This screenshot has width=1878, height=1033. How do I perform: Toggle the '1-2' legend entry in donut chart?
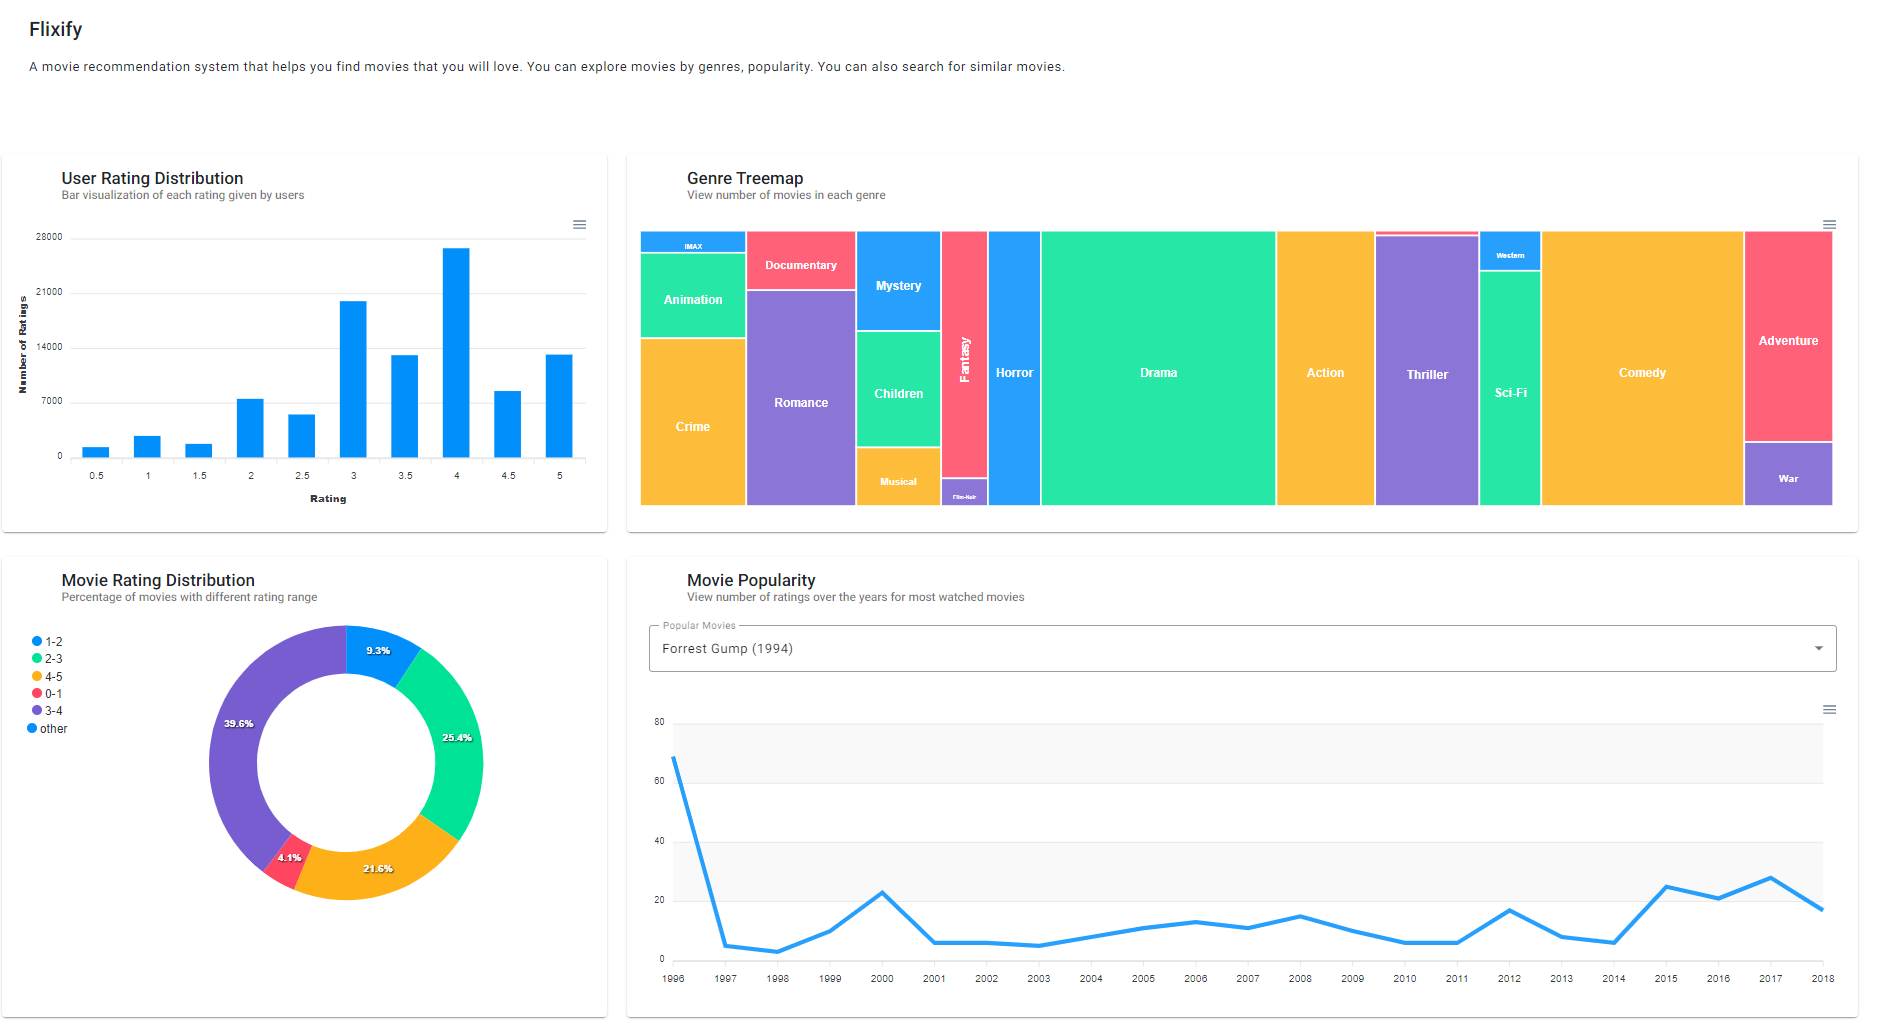pyautogui.click(x=52, y=641)
